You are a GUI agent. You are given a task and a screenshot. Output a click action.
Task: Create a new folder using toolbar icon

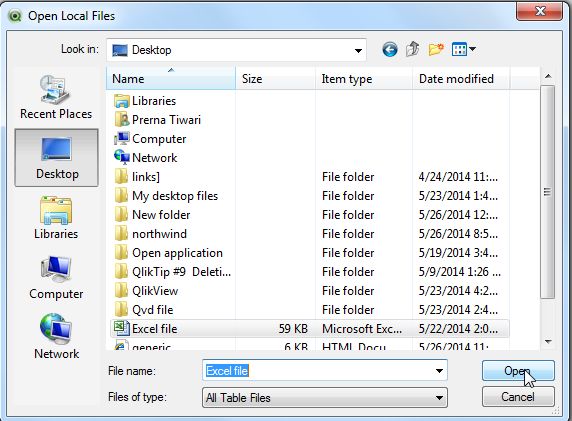coord(436,49)
